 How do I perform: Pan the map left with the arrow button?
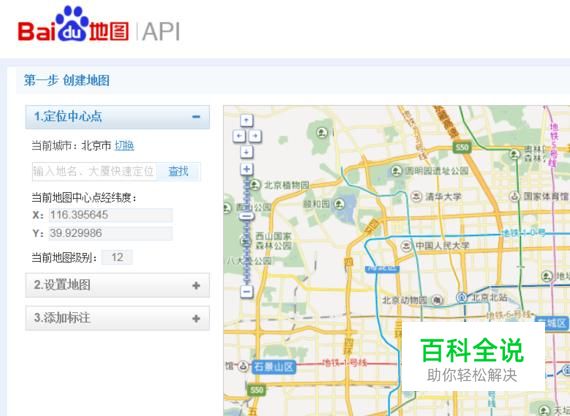point(239,136)
